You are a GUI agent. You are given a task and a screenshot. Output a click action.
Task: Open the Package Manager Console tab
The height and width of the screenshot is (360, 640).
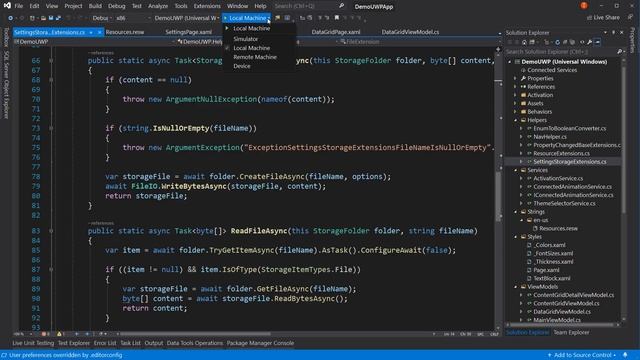(260, 343)
